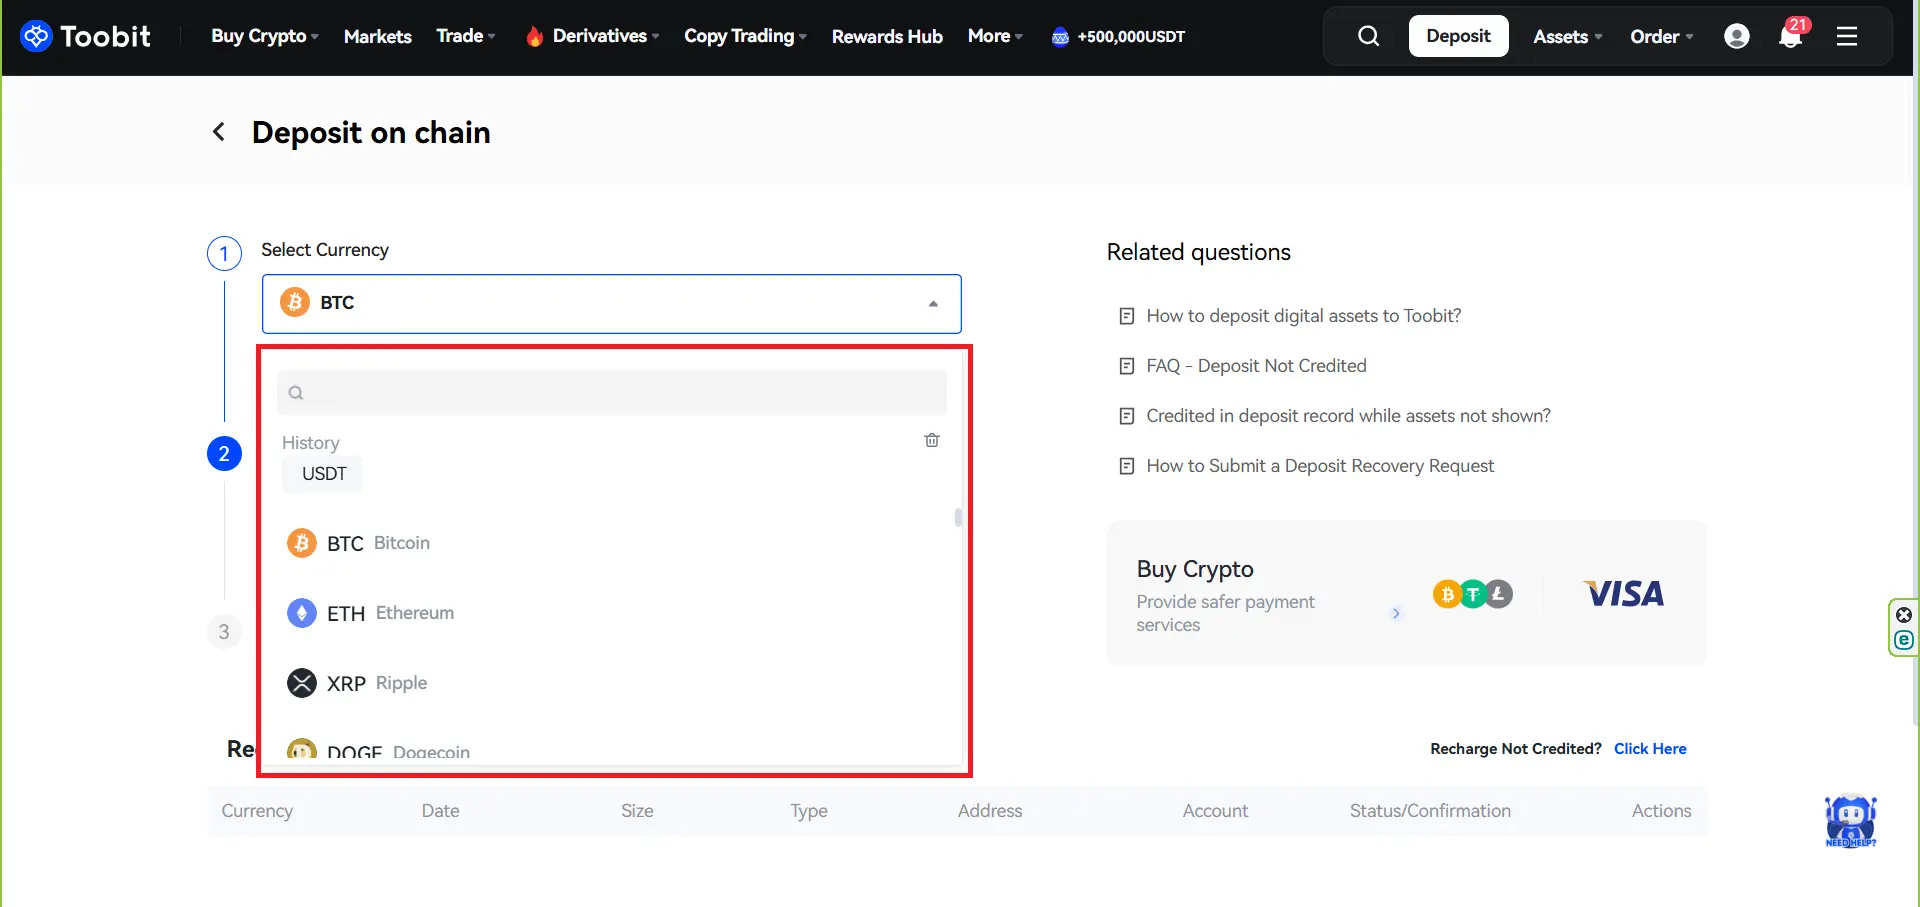Viewport: 1920px width, 907px height.
Task: Open the notifications bell
Action: (1790, 37)
